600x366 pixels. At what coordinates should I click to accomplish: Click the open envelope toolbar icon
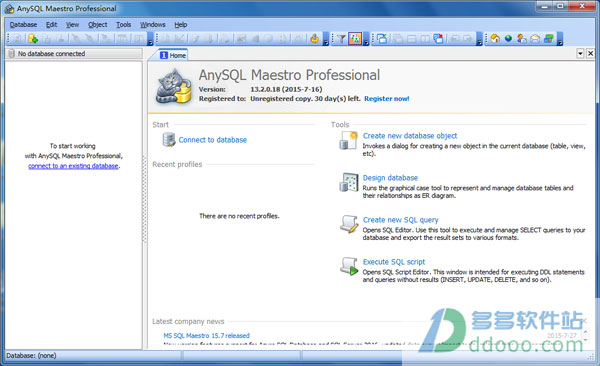(x=535, y=39)
